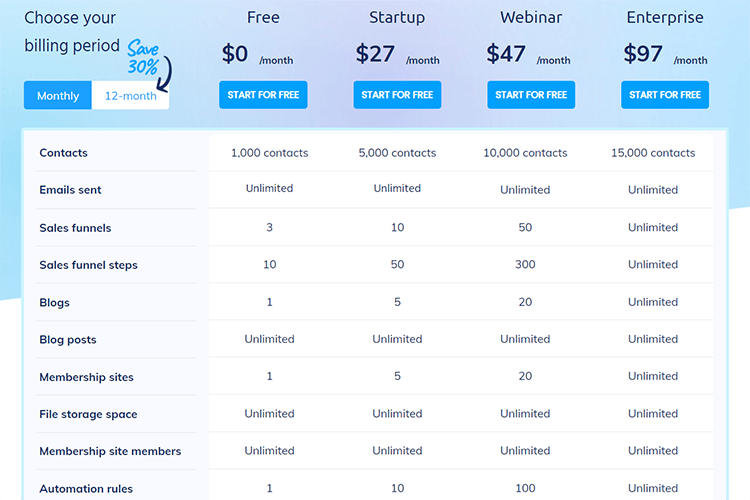Select the Automation rules row label
750x500 pixels.
pyautogui.click(x=86, y=489)
